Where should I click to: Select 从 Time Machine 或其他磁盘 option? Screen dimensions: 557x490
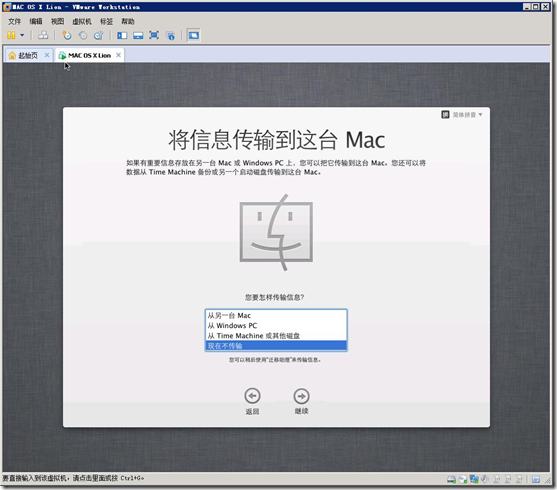[x=276, y=335]
